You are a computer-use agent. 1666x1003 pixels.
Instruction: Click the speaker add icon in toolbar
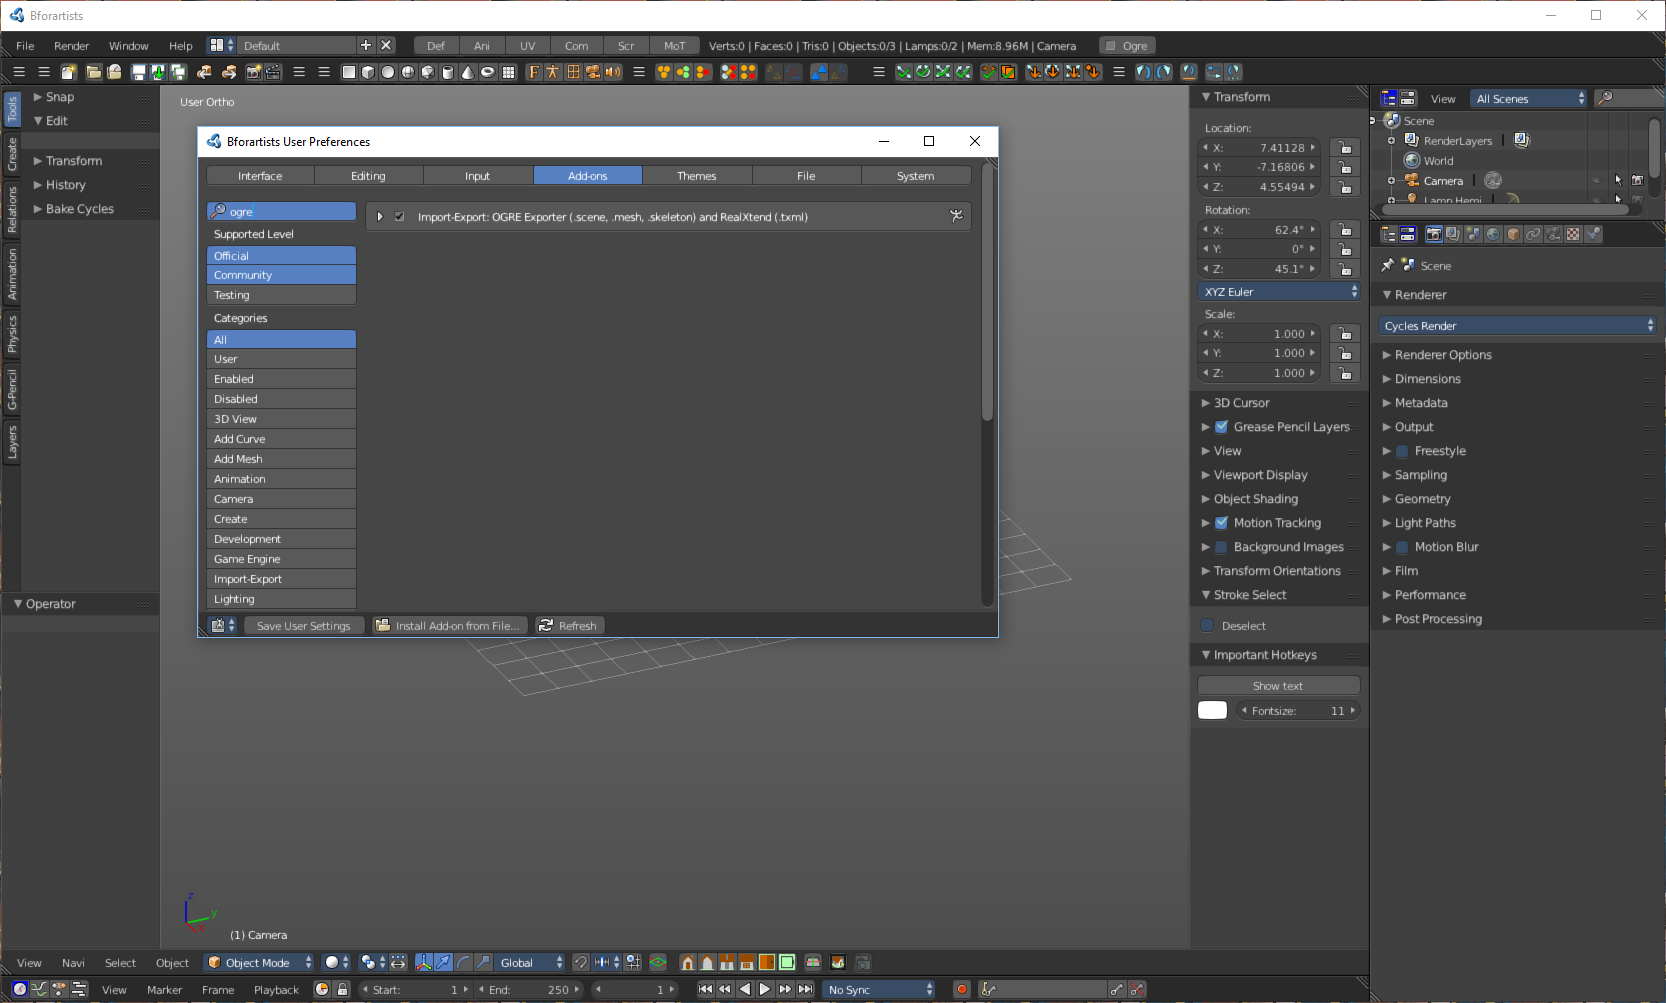coord(613,72)
